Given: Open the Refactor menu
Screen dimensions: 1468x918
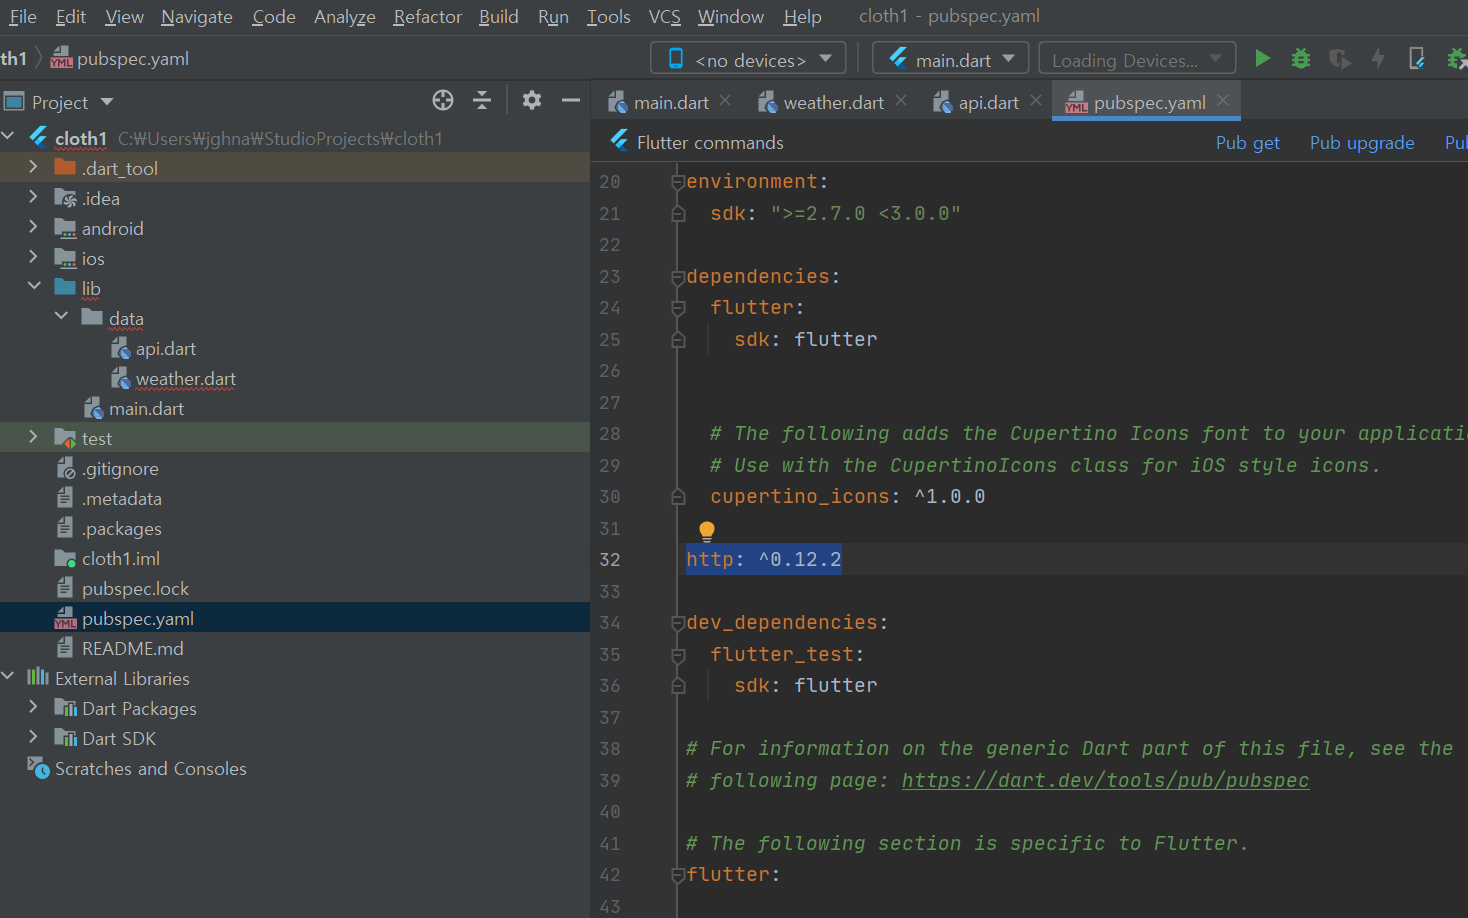Looking at the screenshot, I should 427,17.
